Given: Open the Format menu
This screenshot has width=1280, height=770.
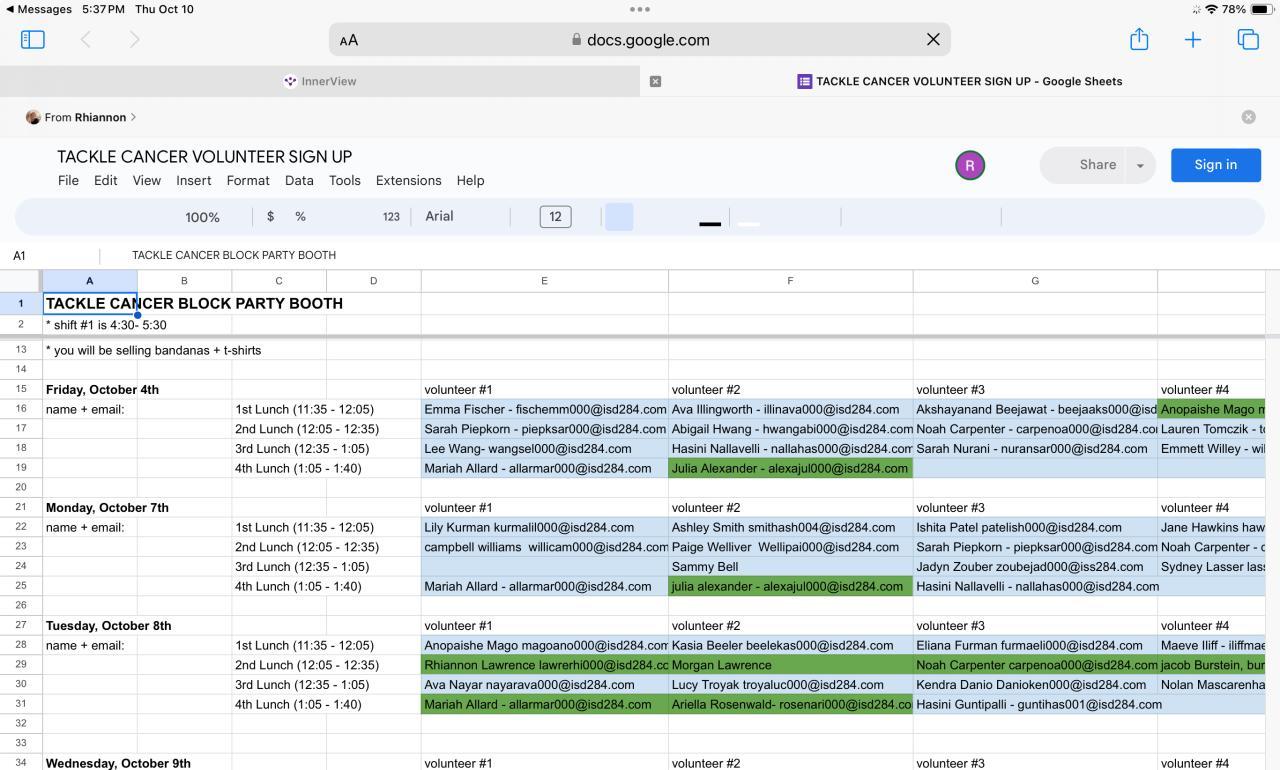Looking at the screenshot, I should coord(248,180).
